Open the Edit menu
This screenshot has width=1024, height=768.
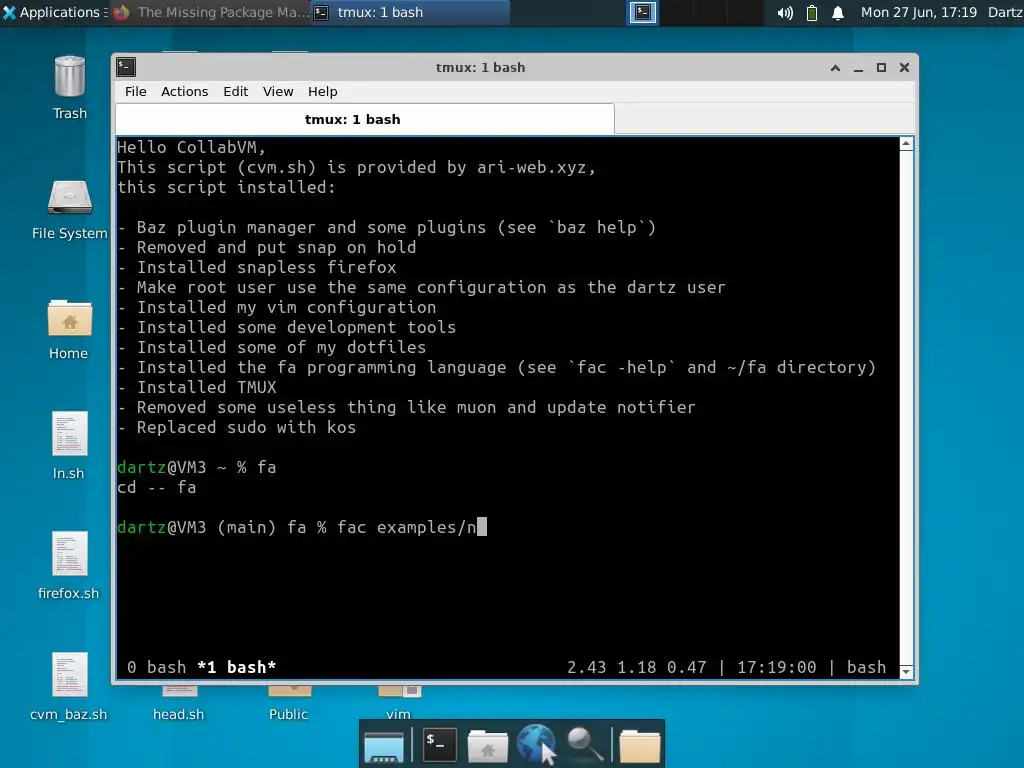pos(236,91)
